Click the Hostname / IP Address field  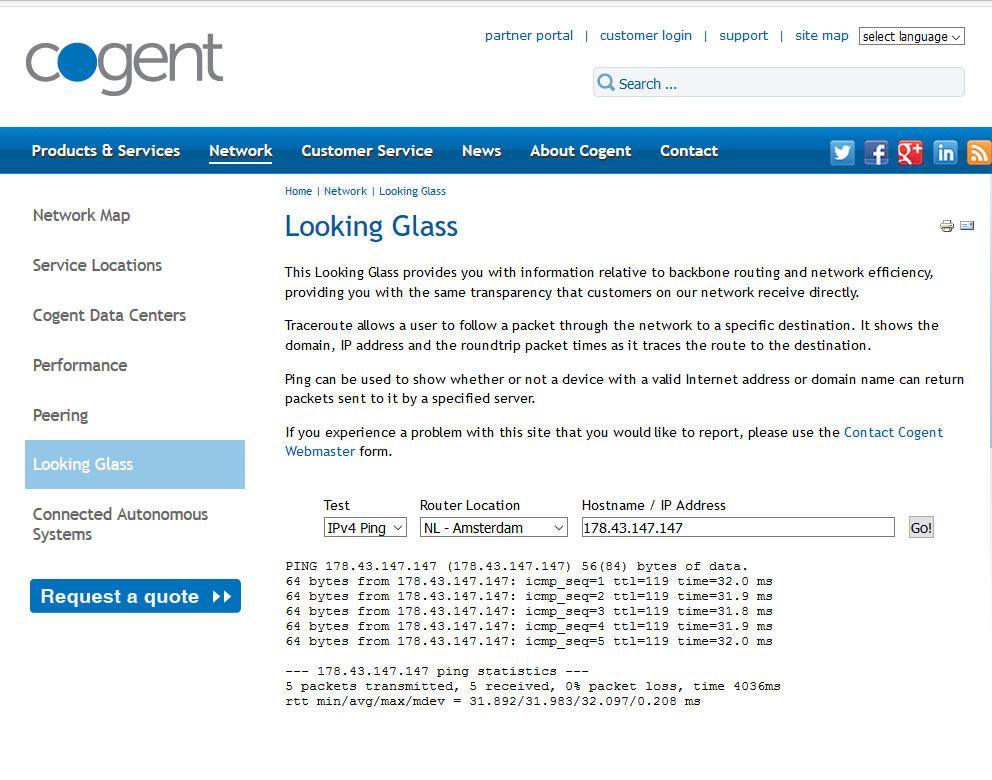click(738, 528)
